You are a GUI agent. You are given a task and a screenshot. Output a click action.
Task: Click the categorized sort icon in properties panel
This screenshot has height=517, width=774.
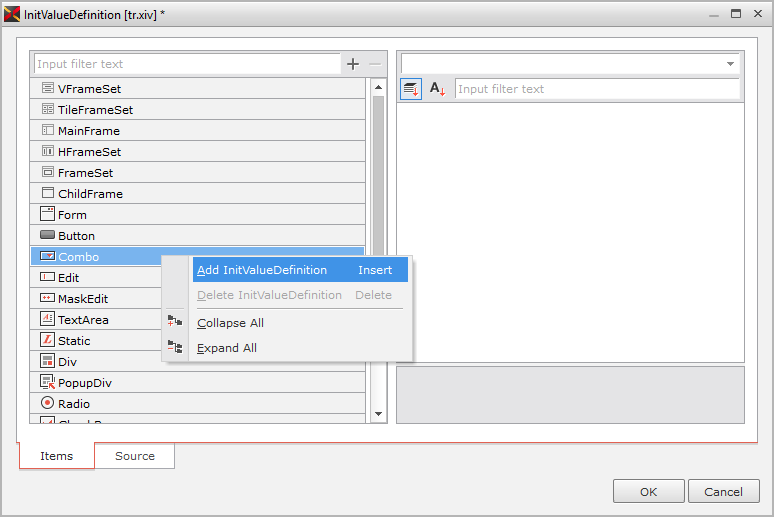(411, 89)
